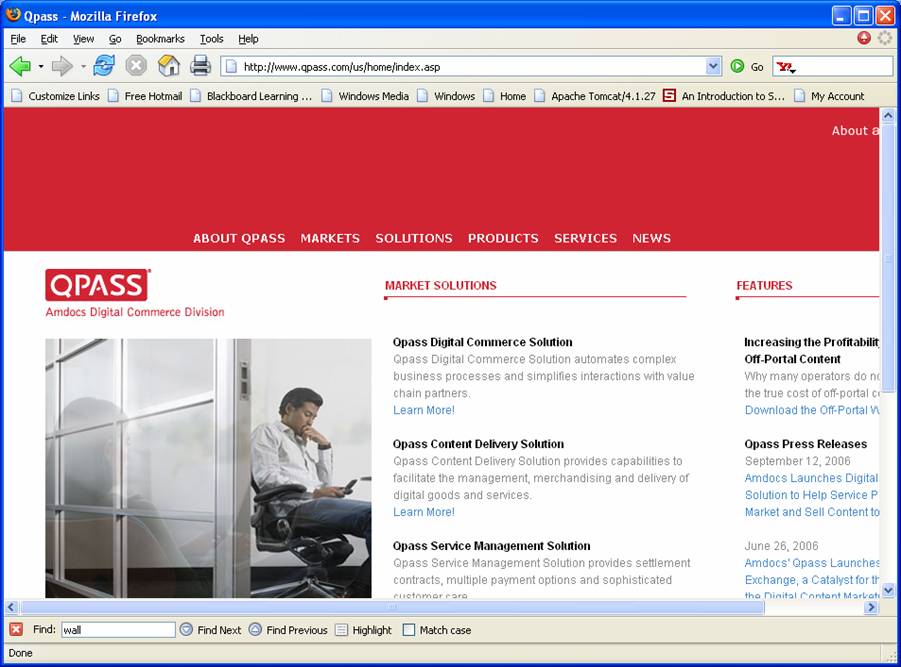Enable the Match case checkbox
Screen dimensions: 901x667
(x=409, y=630)
